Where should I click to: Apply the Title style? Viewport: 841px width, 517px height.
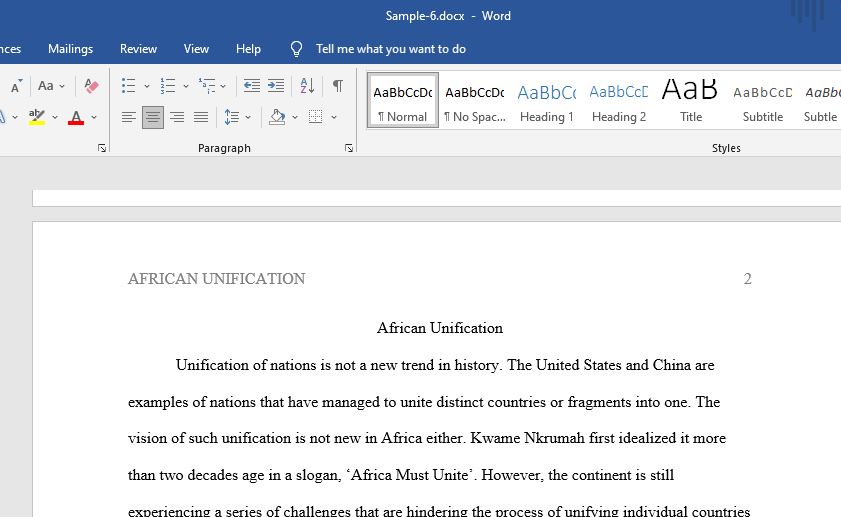(x=690, y=100)
